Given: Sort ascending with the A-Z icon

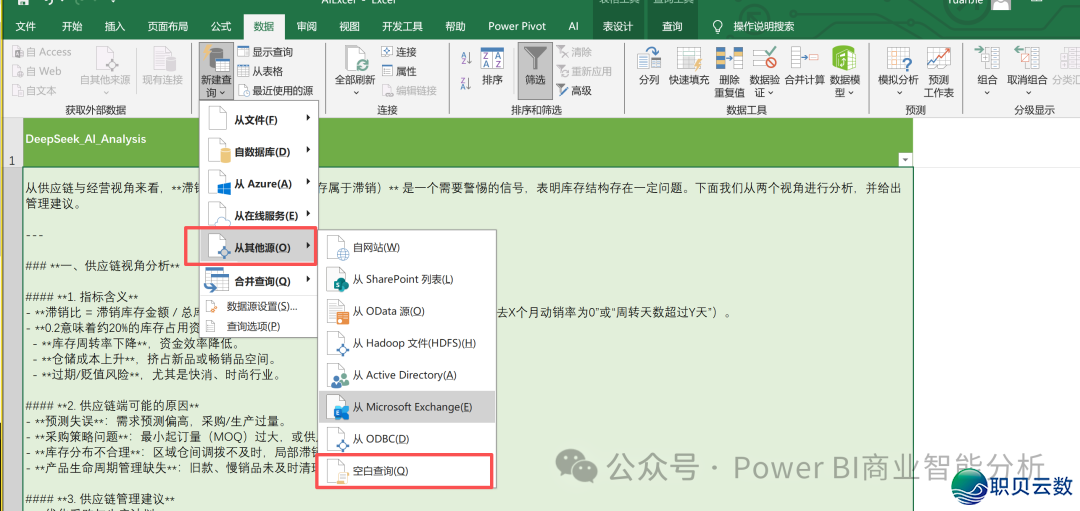Looking at the screenshot, I should click(x=466, y=58).
